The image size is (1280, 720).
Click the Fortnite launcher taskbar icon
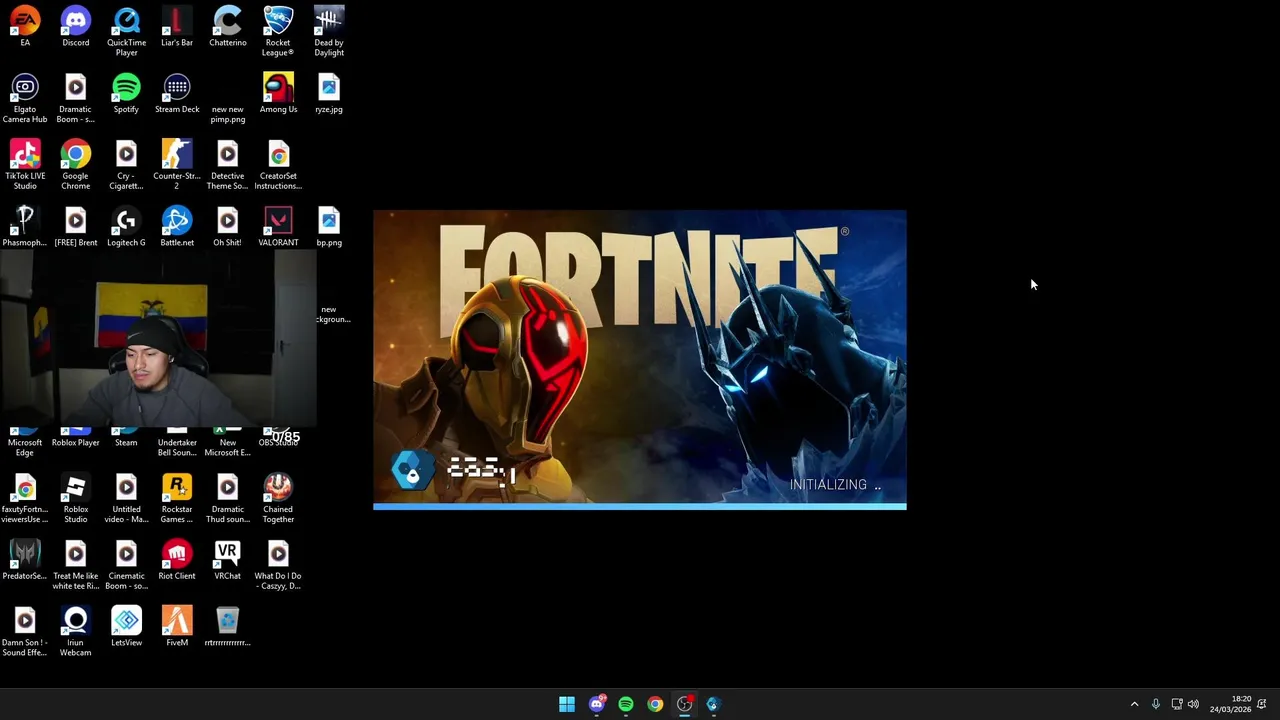[x=713, y=704]
